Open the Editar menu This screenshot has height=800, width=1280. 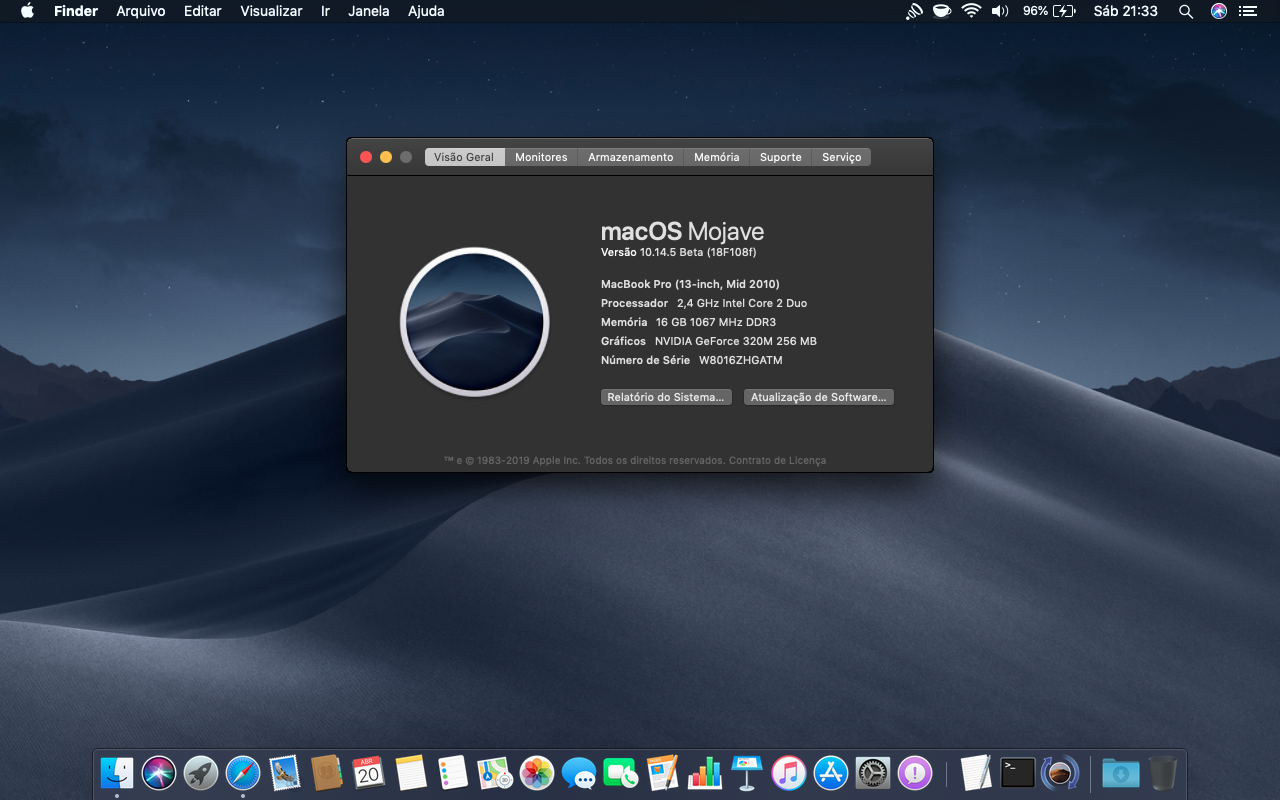click(x=203, y=11)
